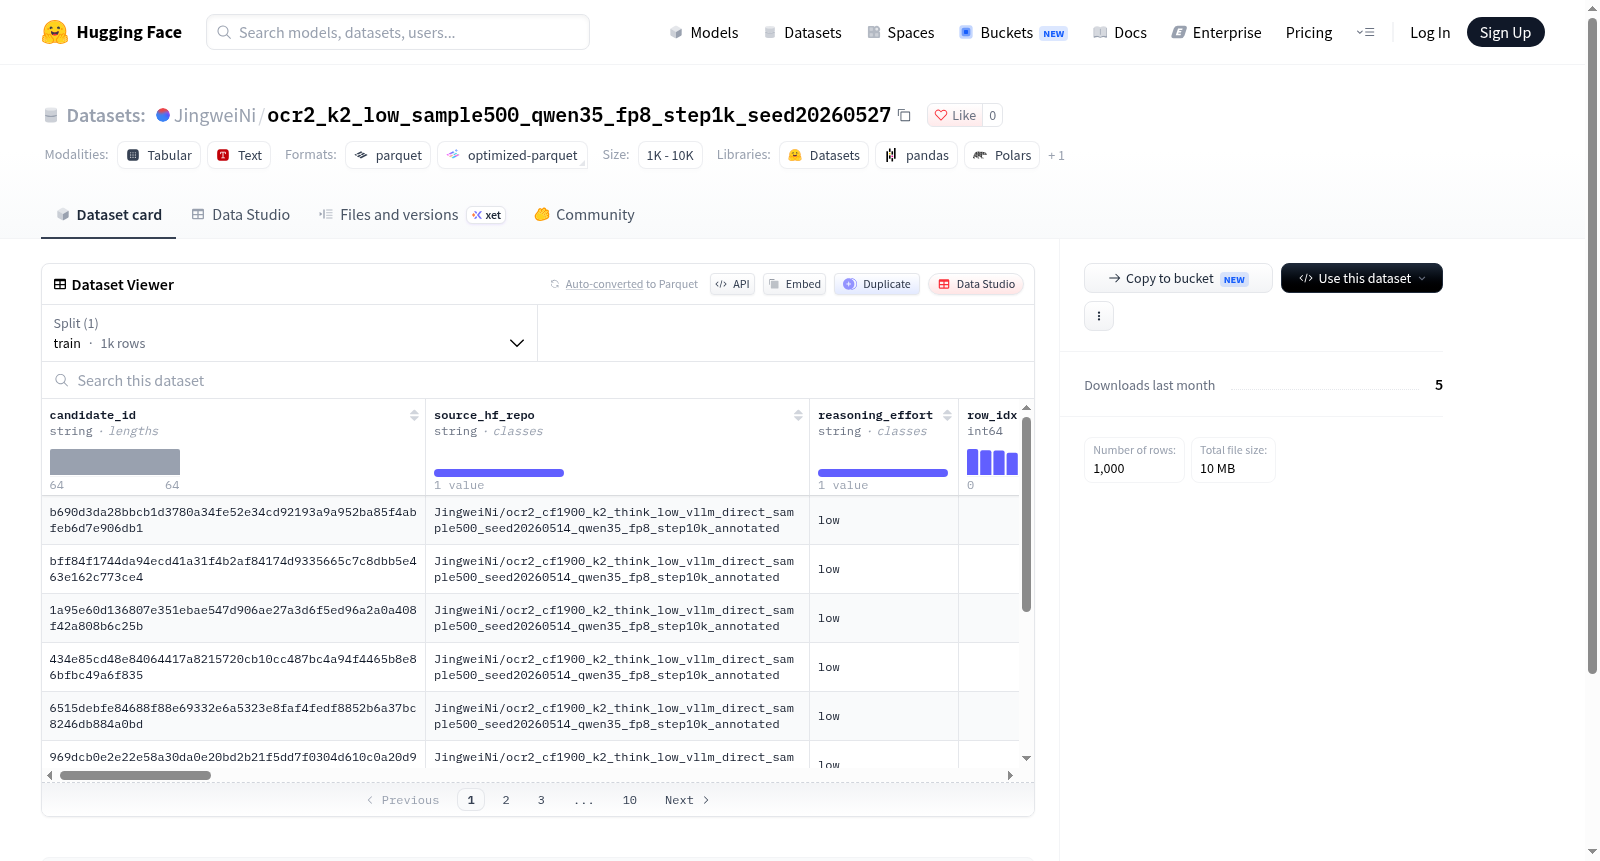Go to page 3 of the table

(x=541, y=800)
